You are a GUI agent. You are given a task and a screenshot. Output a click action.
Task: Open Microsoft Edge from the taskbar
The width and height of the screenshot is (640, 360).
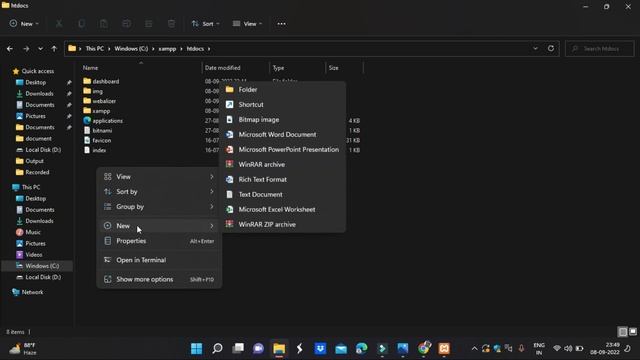[362, 348]
